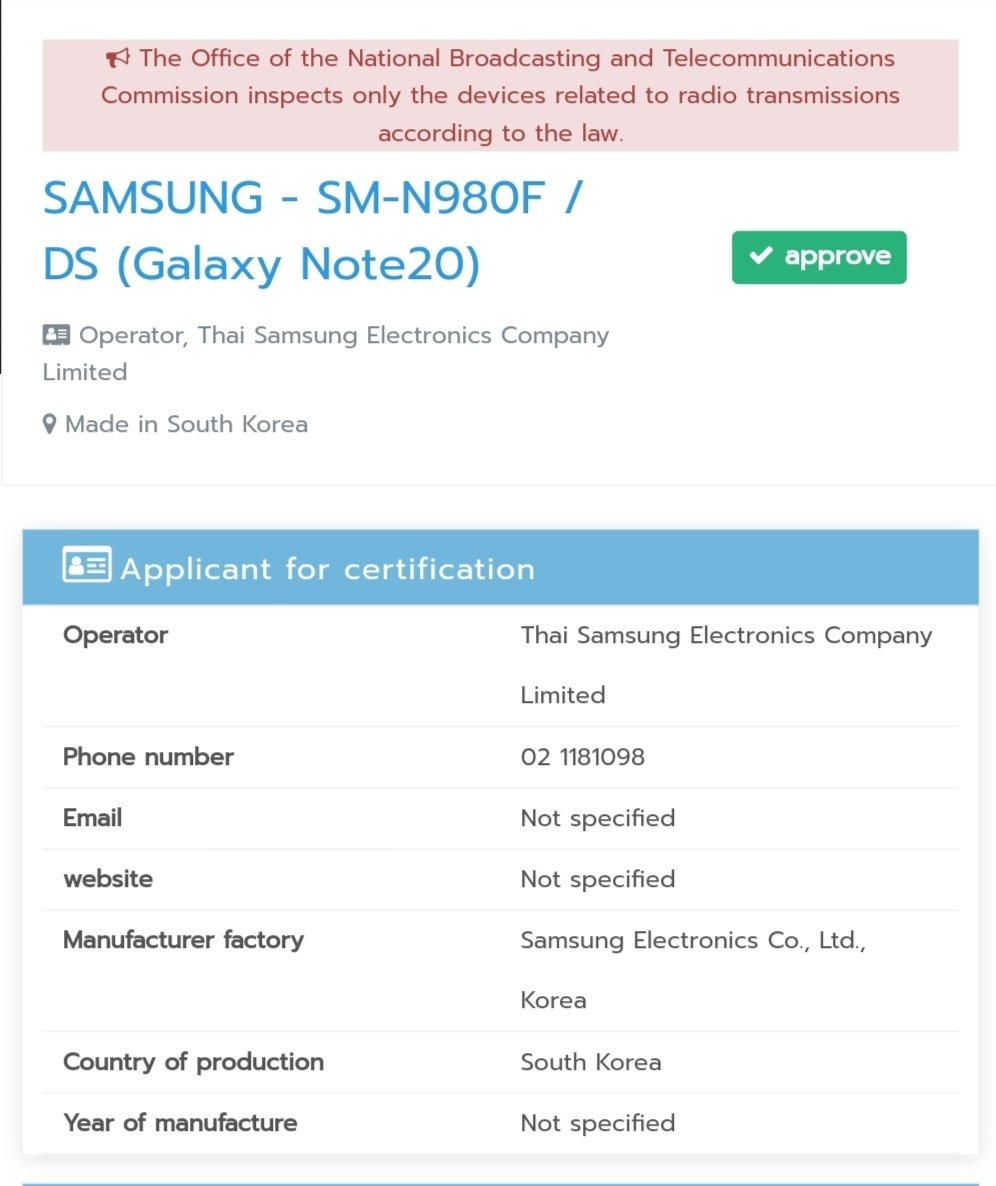Select the Manufacturer factory label
The height and width of the screenshot is (1186, 996).
183,940
